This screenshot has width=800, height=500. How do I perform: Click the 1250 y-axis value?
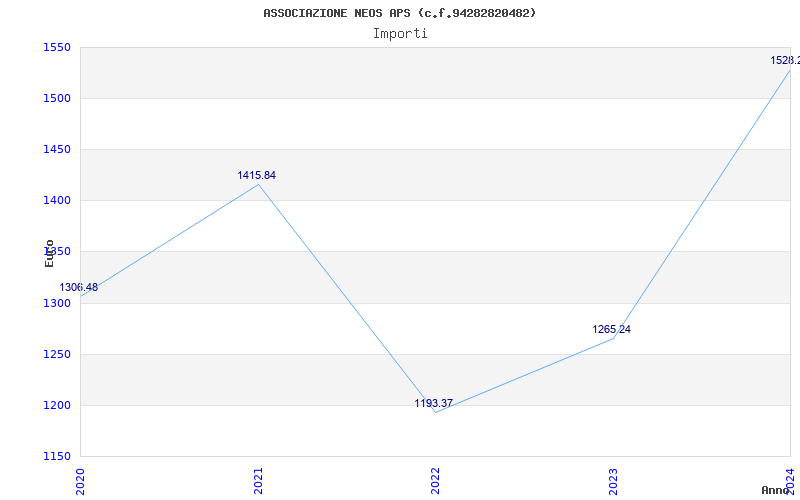point(57,355)
